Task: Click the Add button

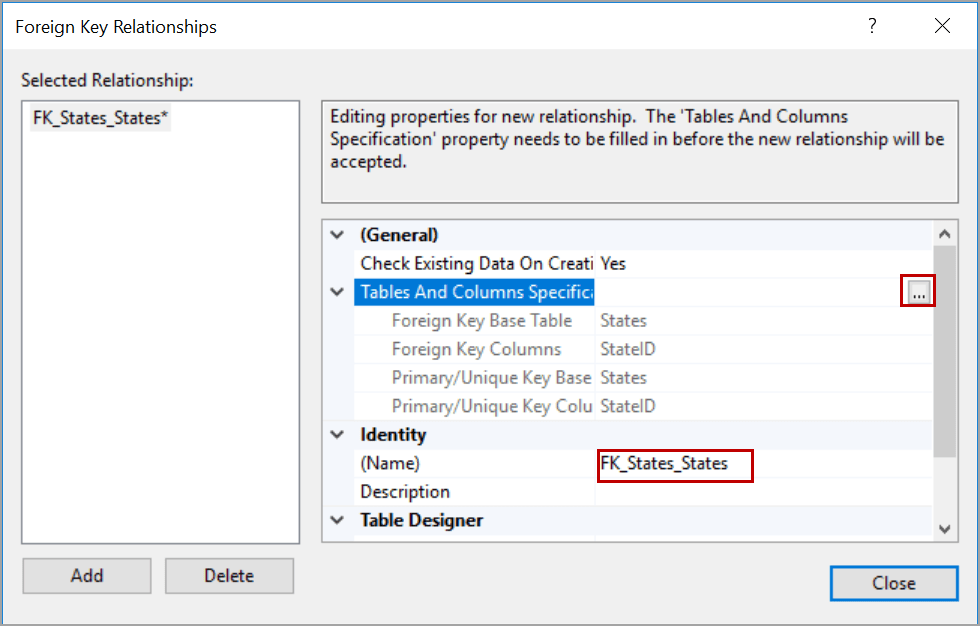Action: [86, 576]
